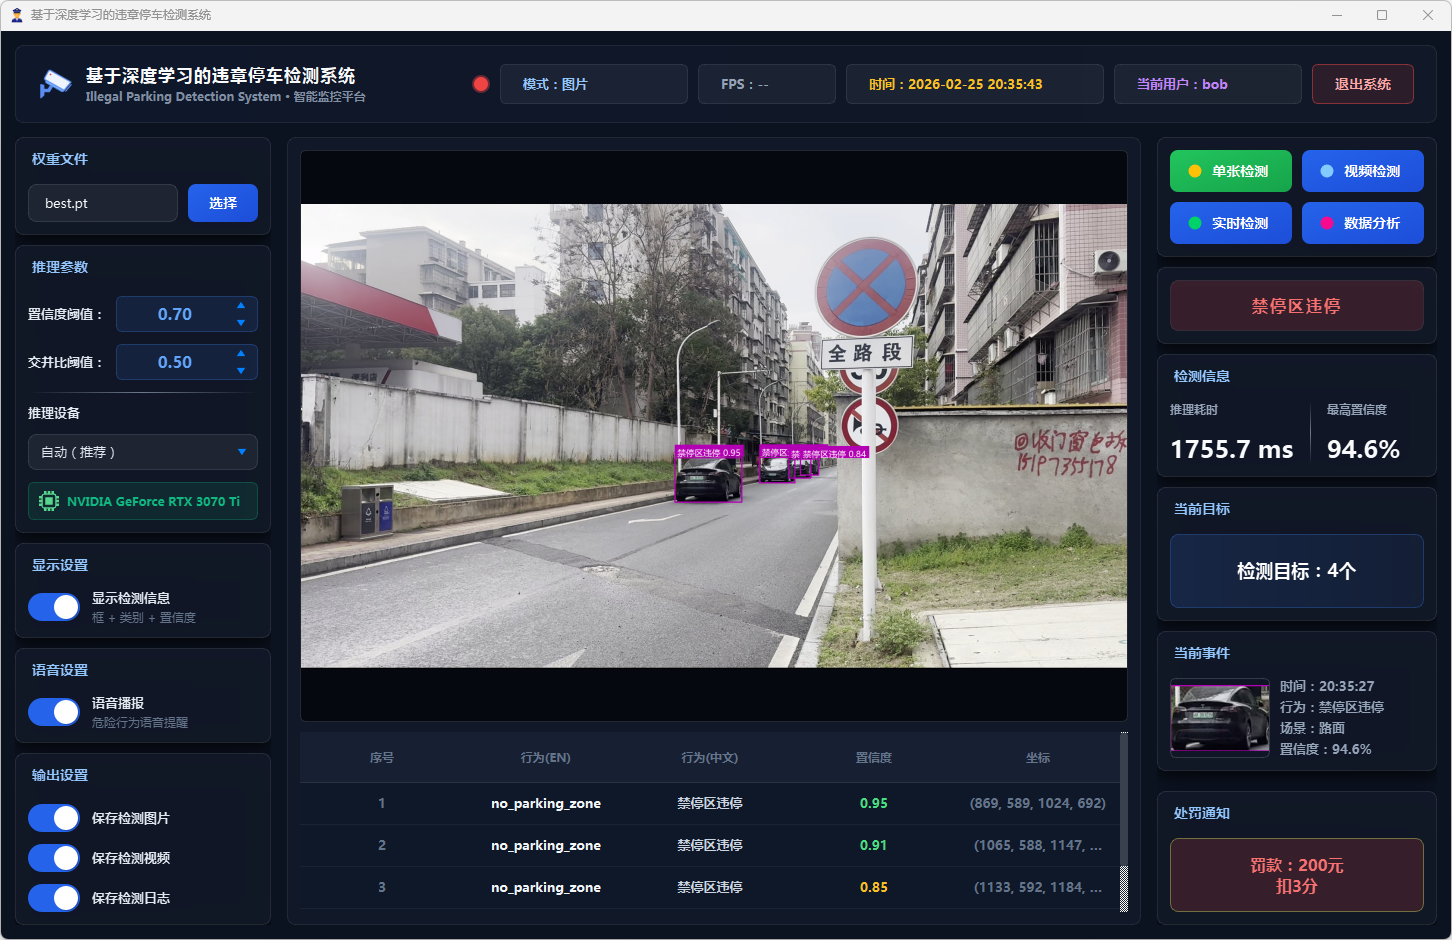Click the pink dot on 数据分析
This screenshot has height=940, width=1452.
[x=1326, y=223]
